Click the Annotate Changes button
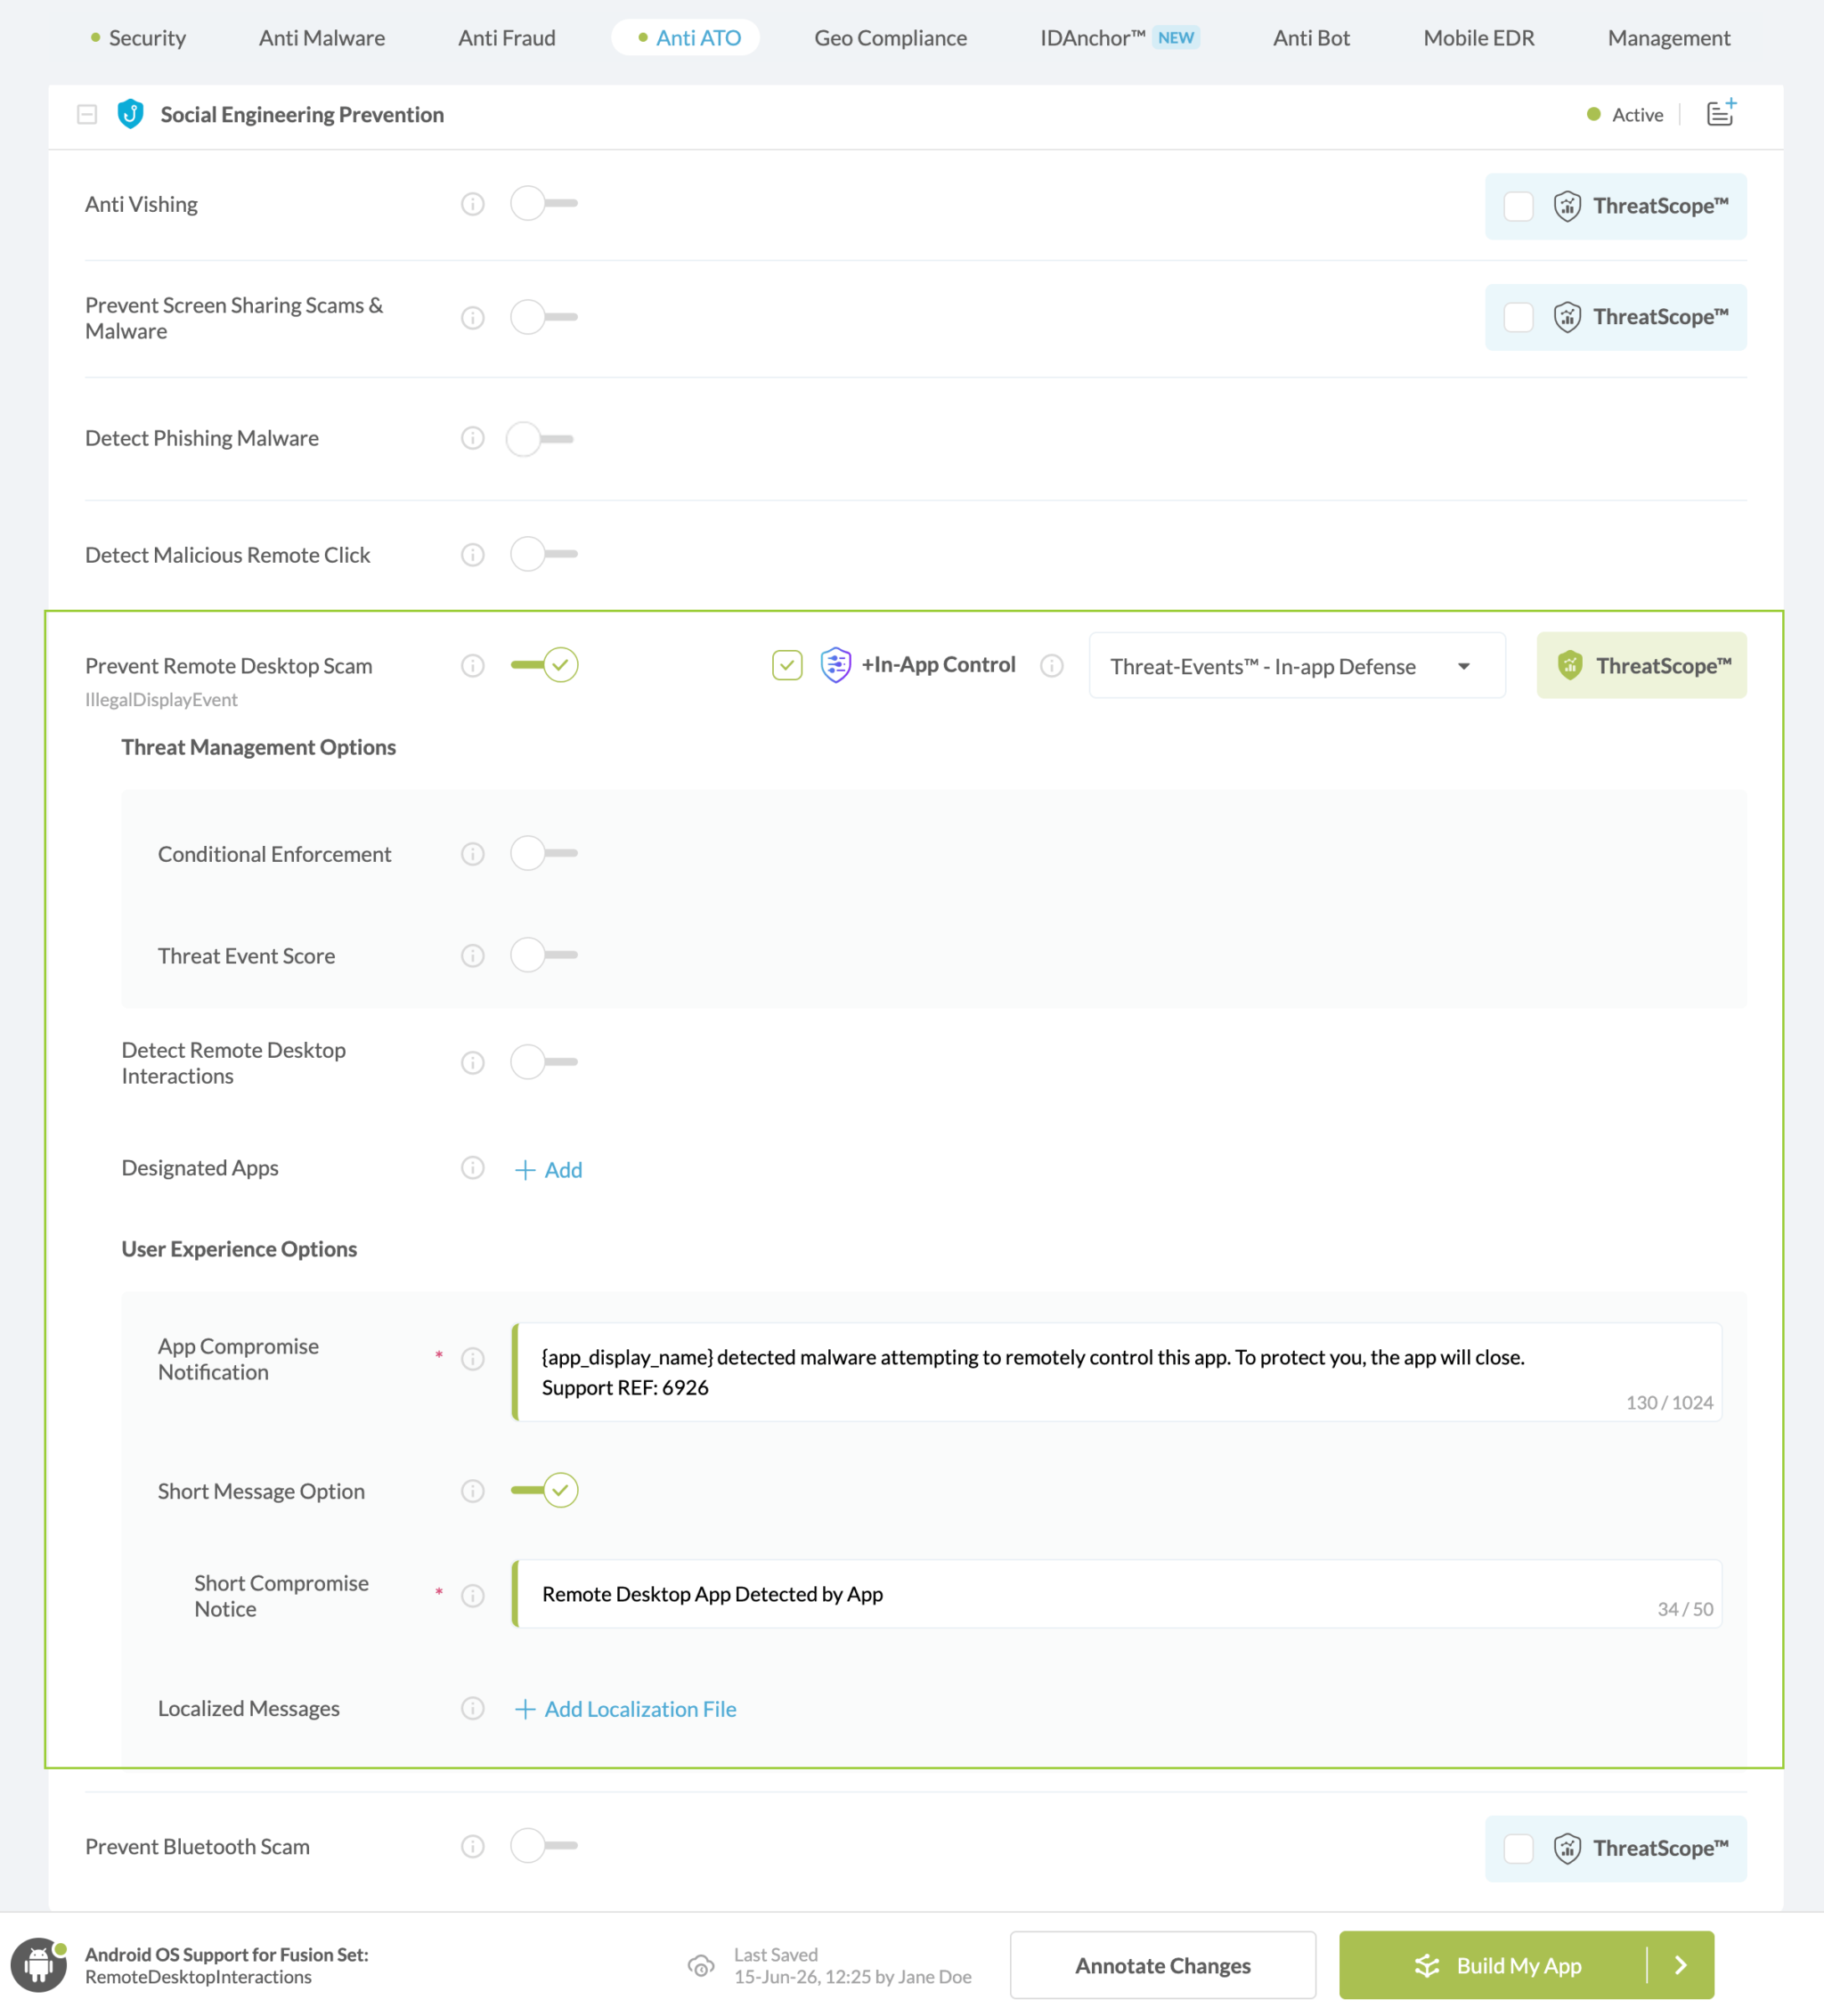Image resolution: width=1824 pixels, height=2016 pixels. click(x=1162, y=1965)
